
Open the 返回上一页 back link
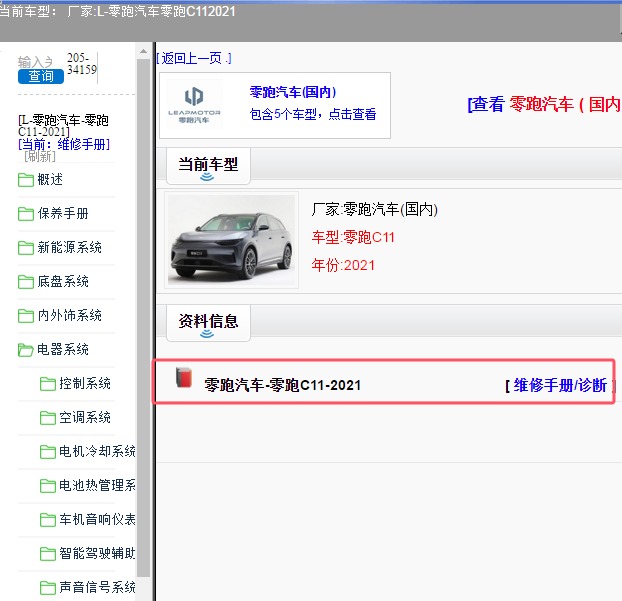coord(194,59)
